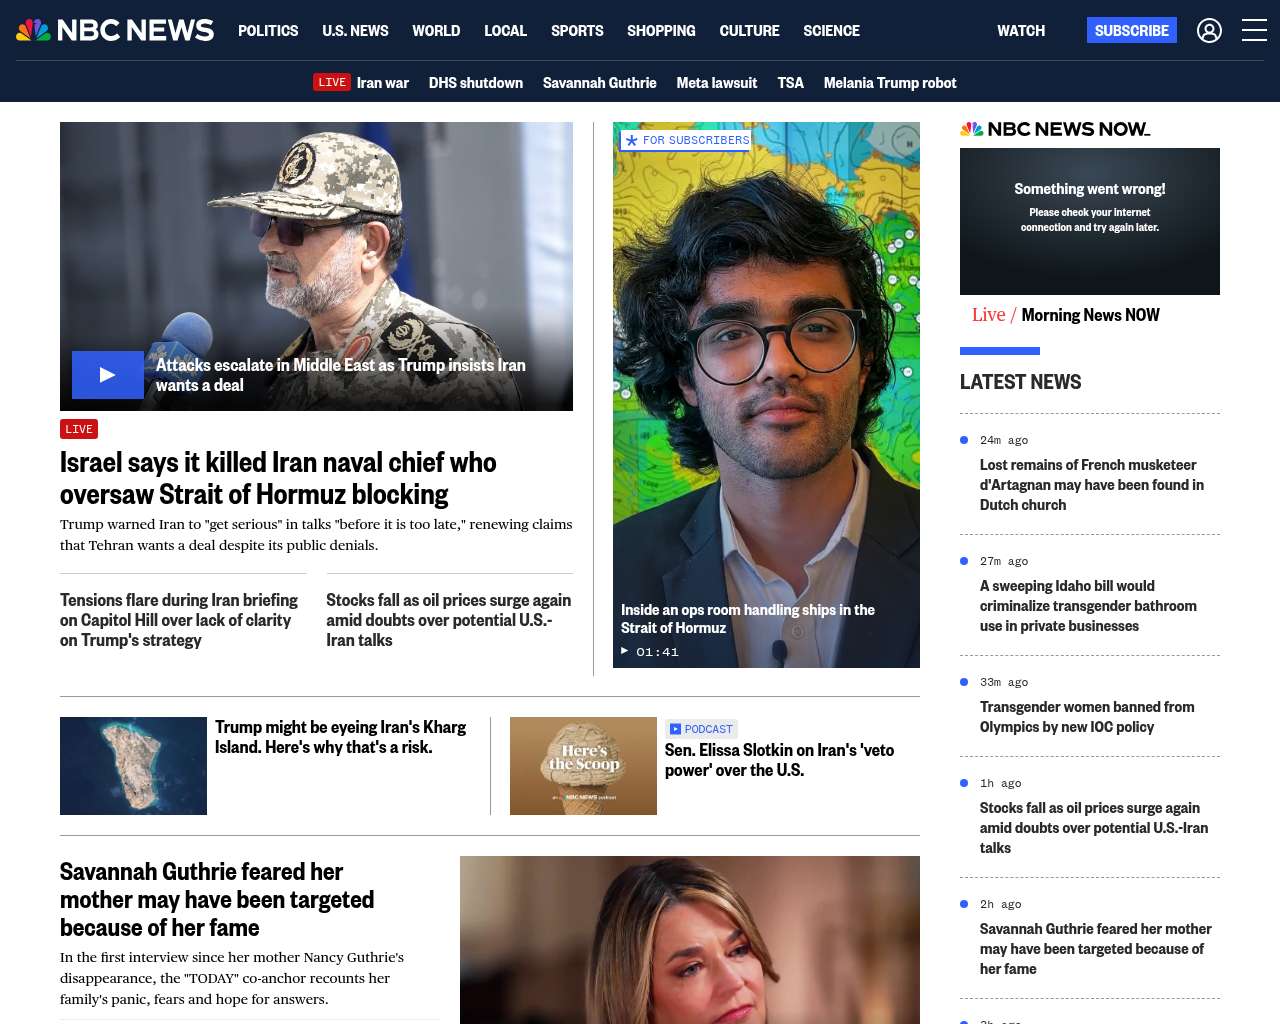Open the Melania Trump robot topic
Screen dimensions: 1280x1024
[x=889, y=83]
